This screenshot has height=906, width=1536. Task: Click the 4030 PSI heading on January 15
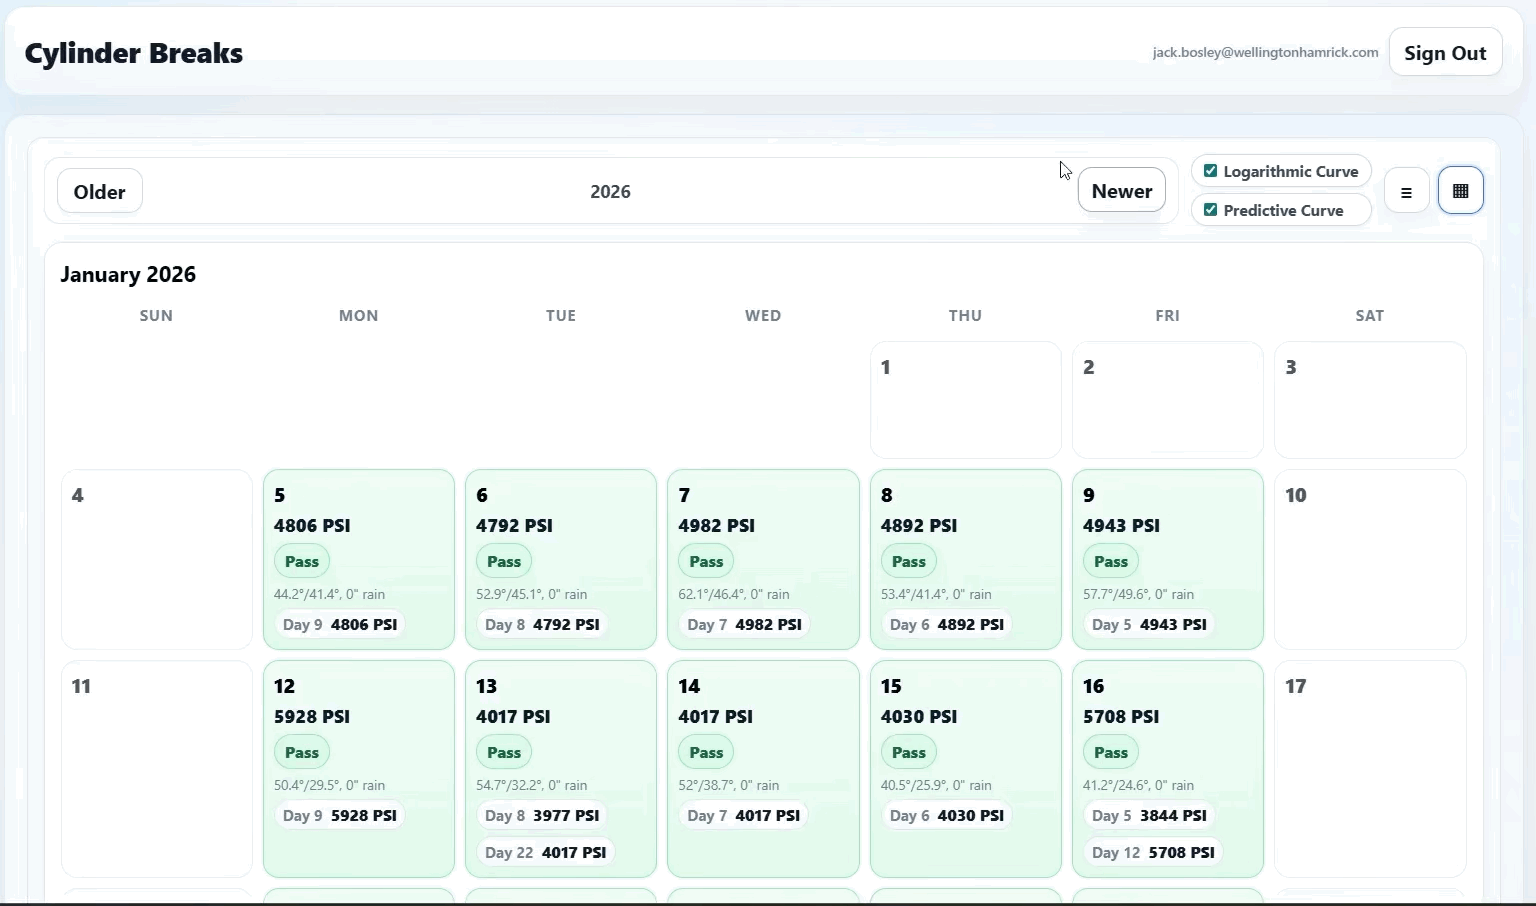(x=919, y=716)
